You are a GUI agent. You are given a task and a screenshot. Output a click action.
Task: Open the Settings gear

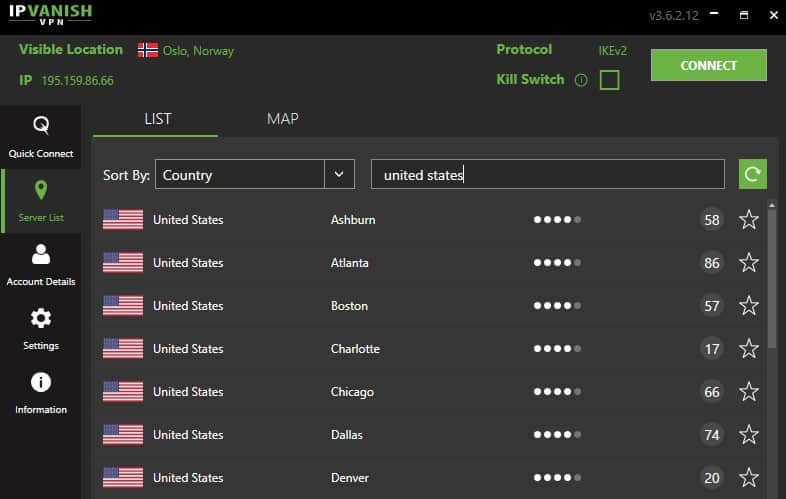tap(41, 318)
